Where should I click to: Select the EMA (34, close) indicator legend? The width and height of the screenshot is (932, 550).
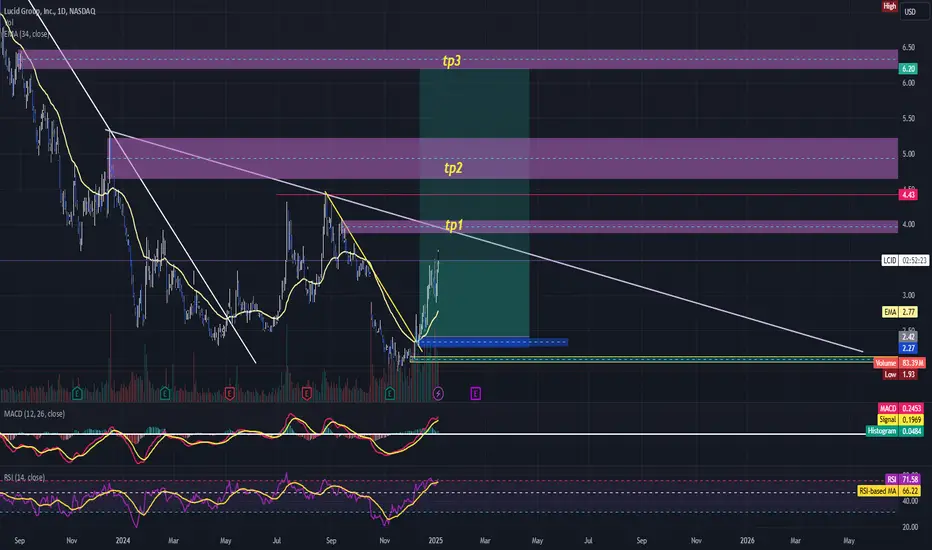coord(26,34)
